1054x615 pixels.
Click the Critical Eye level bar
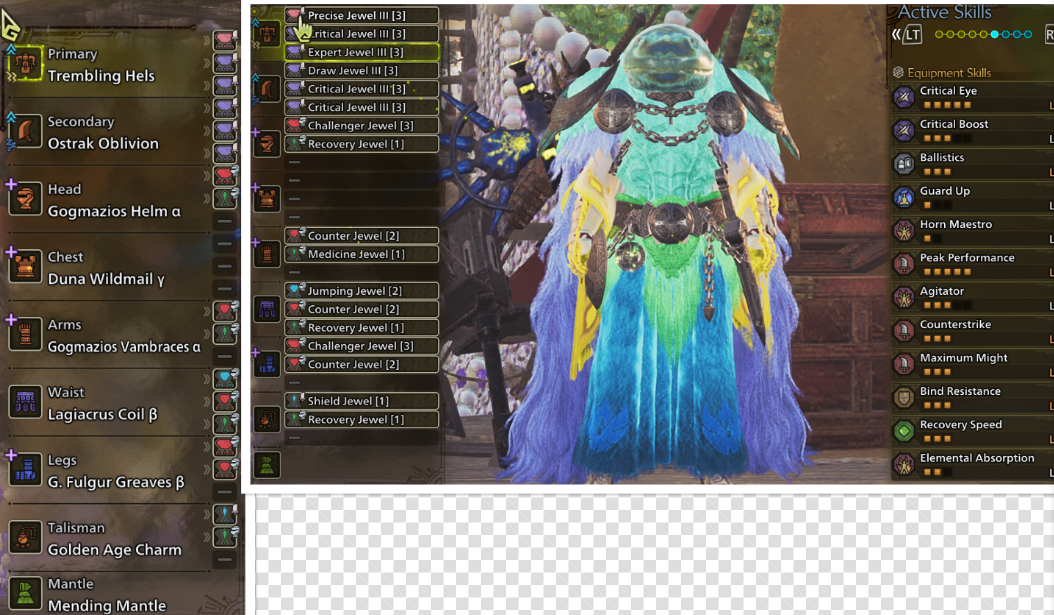coord(947,106)
